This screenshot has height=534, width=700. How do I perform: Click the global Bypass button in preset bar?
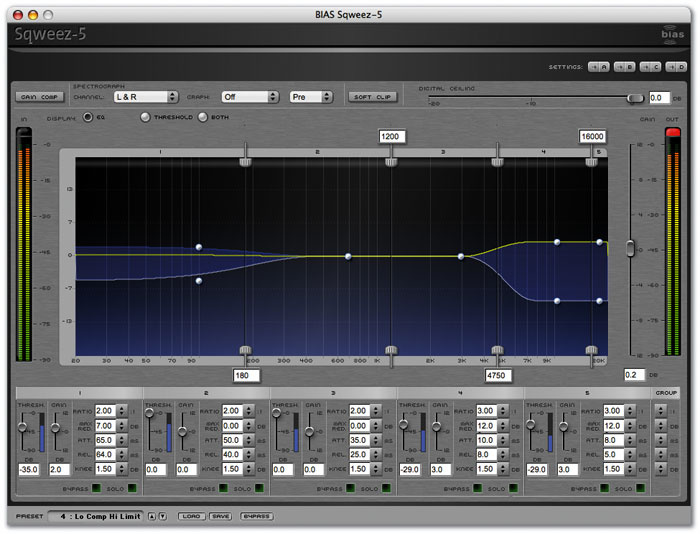coord(257,516)
